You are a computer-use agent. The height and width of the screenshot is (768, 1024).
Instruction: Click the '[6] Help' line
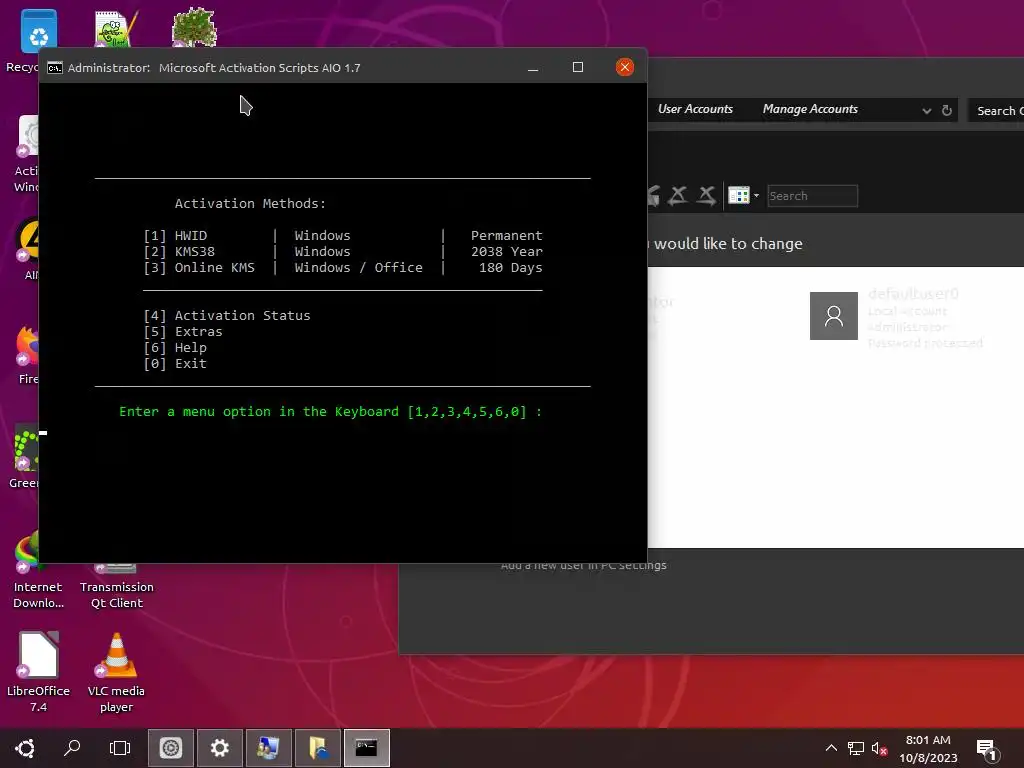pyautogui.click(x=175, y=347)
